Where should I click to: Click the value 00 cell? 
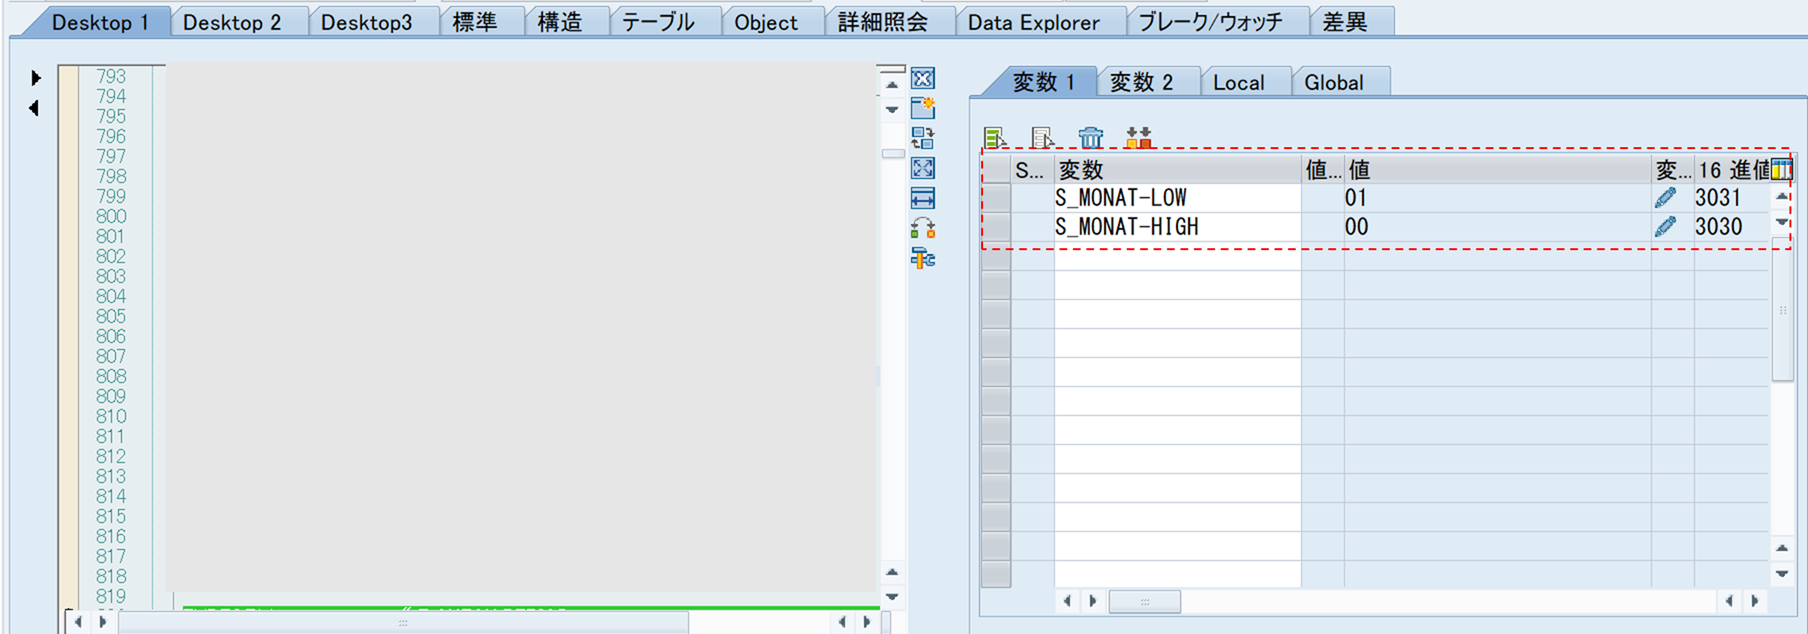click(1497, 227)
